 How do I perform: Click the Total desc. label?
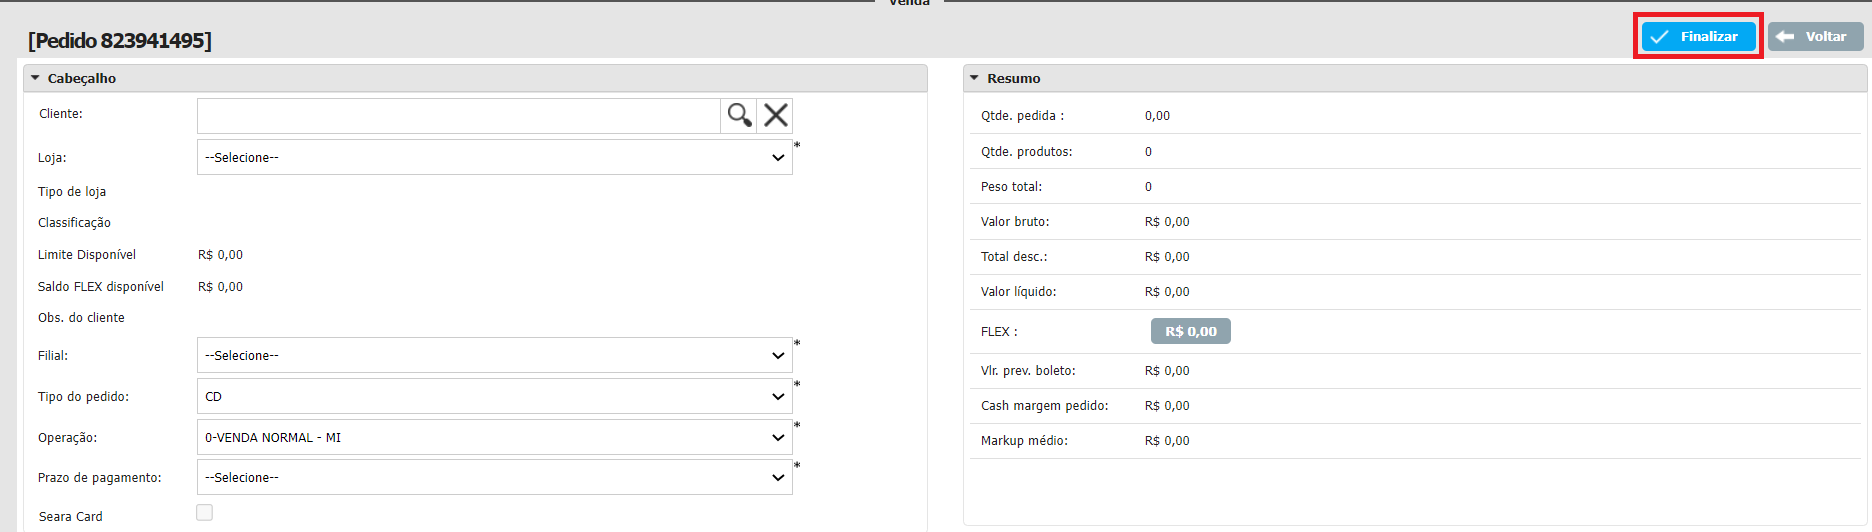coord(1014,257)
